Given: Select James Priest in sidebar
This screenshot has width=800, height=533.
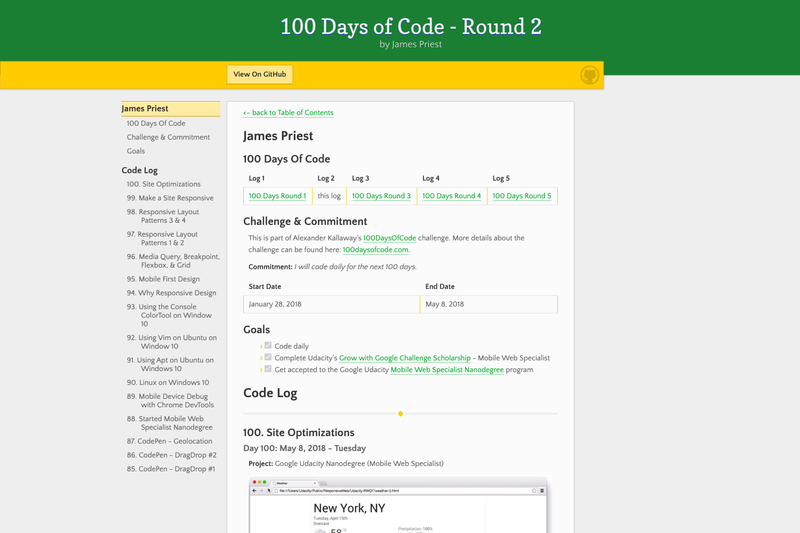Looking at the screenshot, I should [x=170, y=109].
